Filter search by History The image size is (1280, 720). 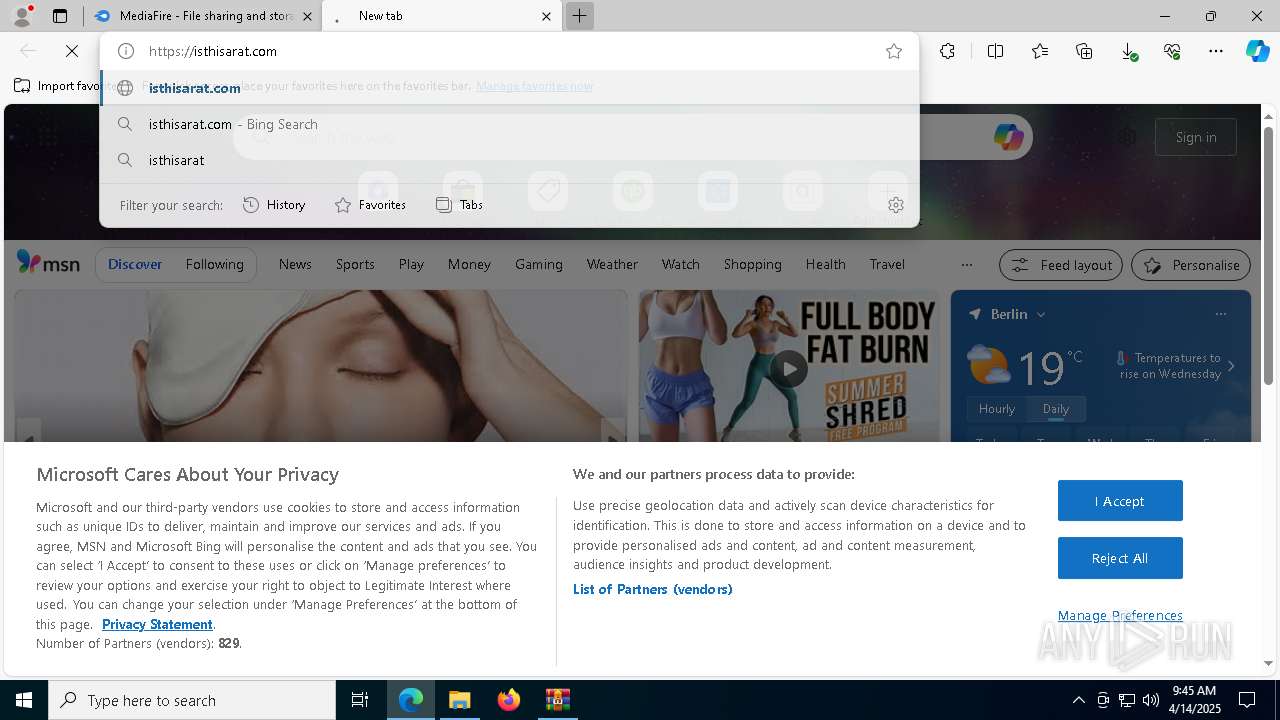(x=274, y=205)
